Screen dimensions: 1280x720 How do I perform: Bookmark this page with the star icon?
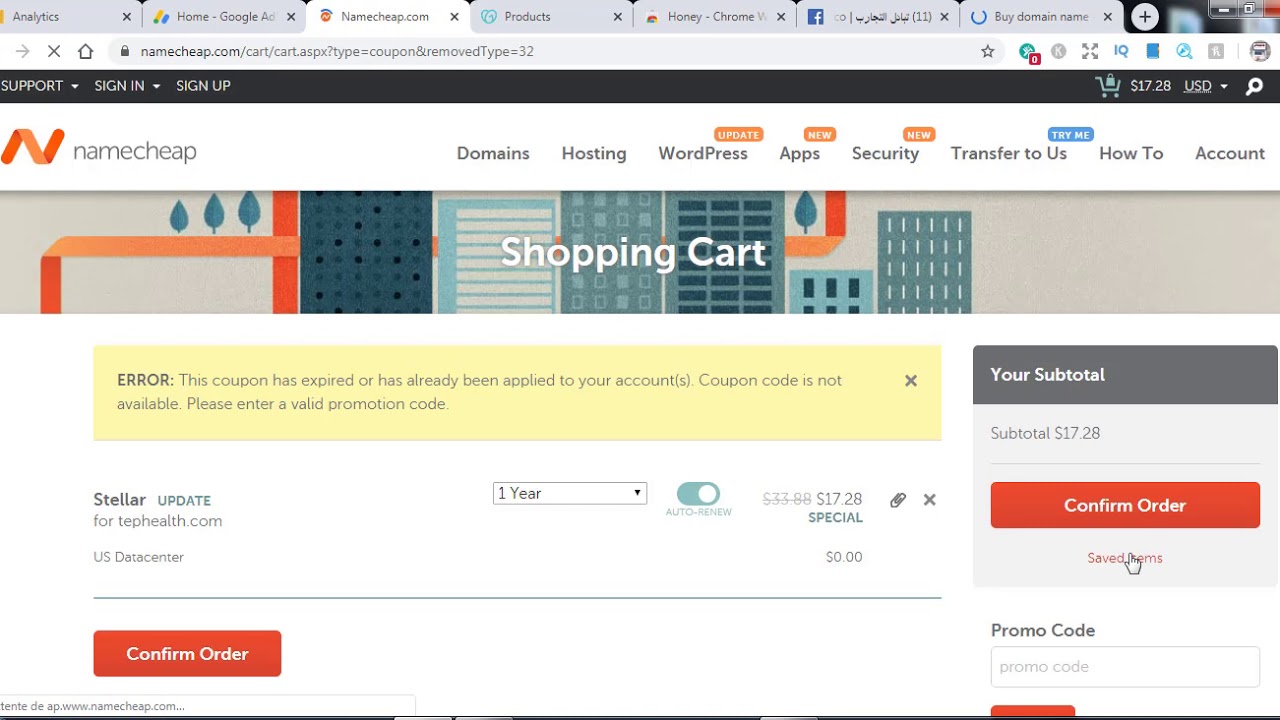[x=988, y=51]
